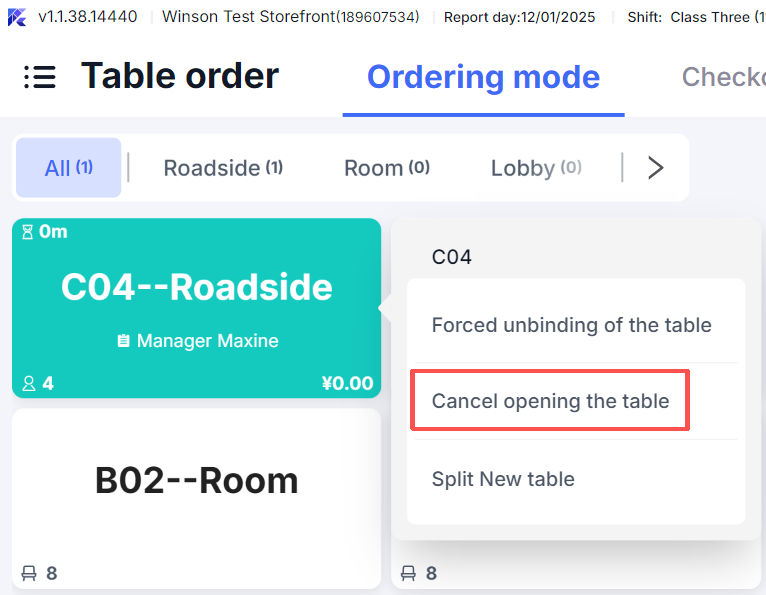
Task: Filter tables by Lobby area
Action: point(535,168)
